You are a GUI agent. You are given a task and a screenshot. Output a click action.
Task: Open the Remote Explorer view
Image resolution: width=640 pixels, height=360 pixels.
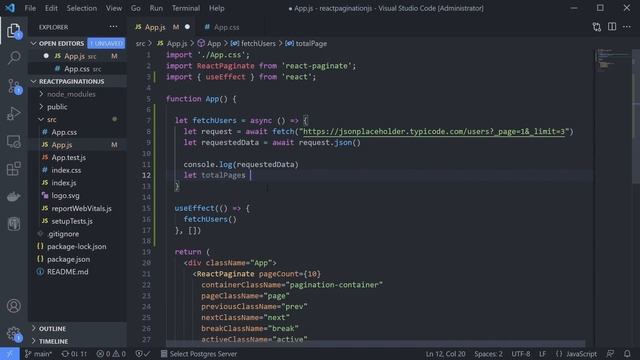pyautogui.click(x=14, y=142)
